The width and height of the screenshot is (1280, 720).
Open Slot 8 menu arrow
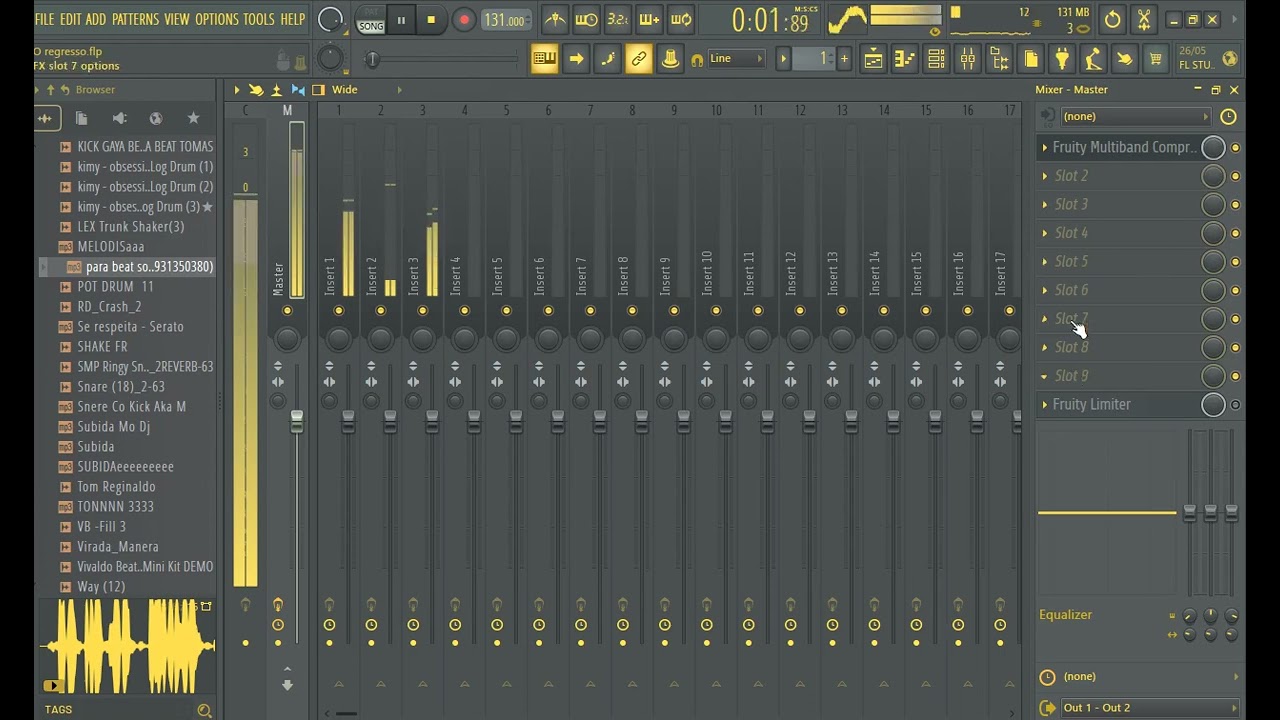click(1044, 348)
